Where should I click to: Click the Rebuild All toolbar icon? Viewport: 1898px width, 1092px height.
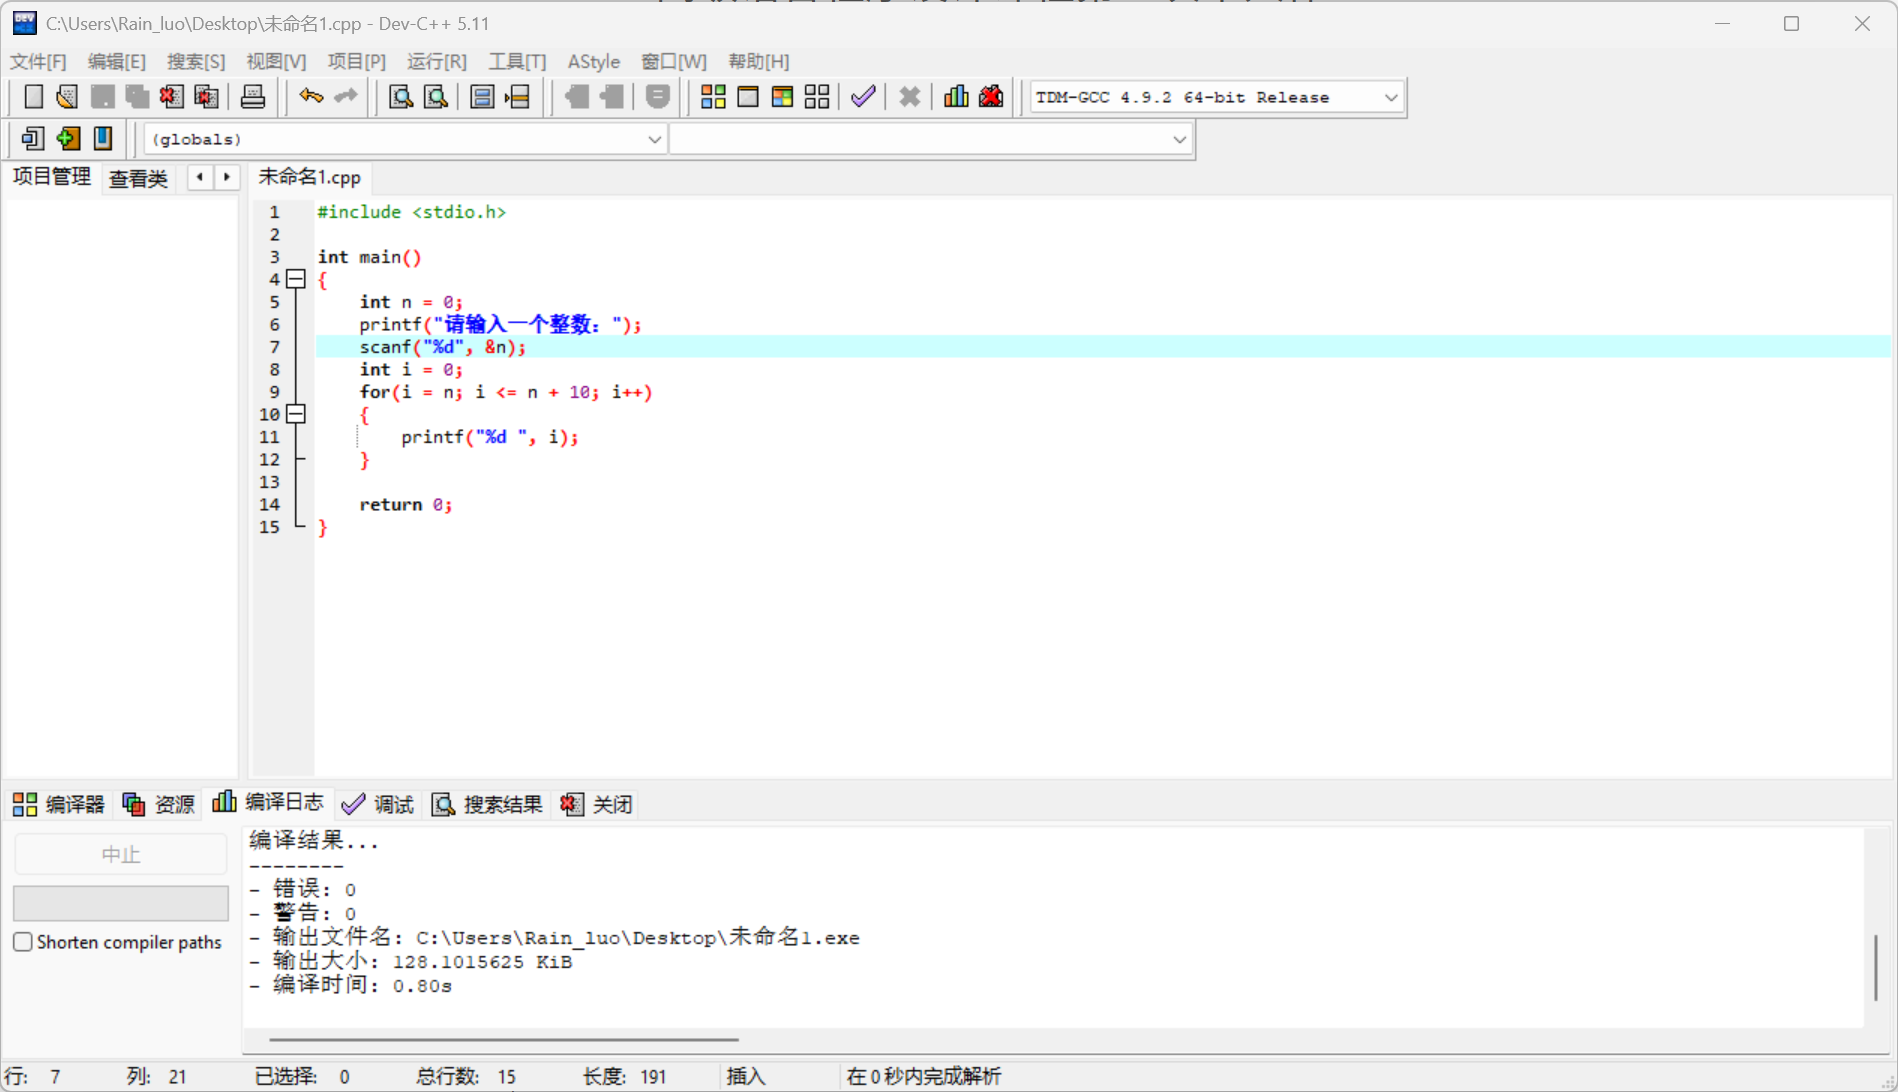(817, 97)
